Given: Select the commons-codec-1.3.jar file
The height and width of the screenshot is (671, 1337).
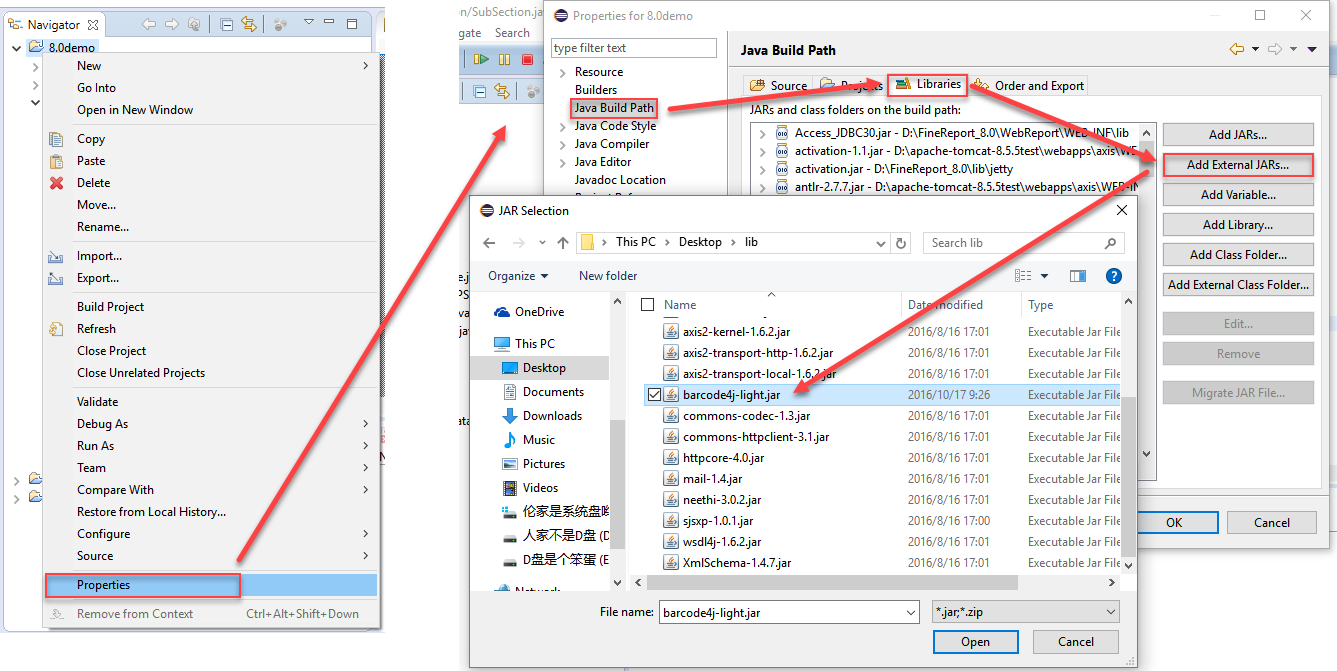Looking at the screenshot, I should (746, 416).
